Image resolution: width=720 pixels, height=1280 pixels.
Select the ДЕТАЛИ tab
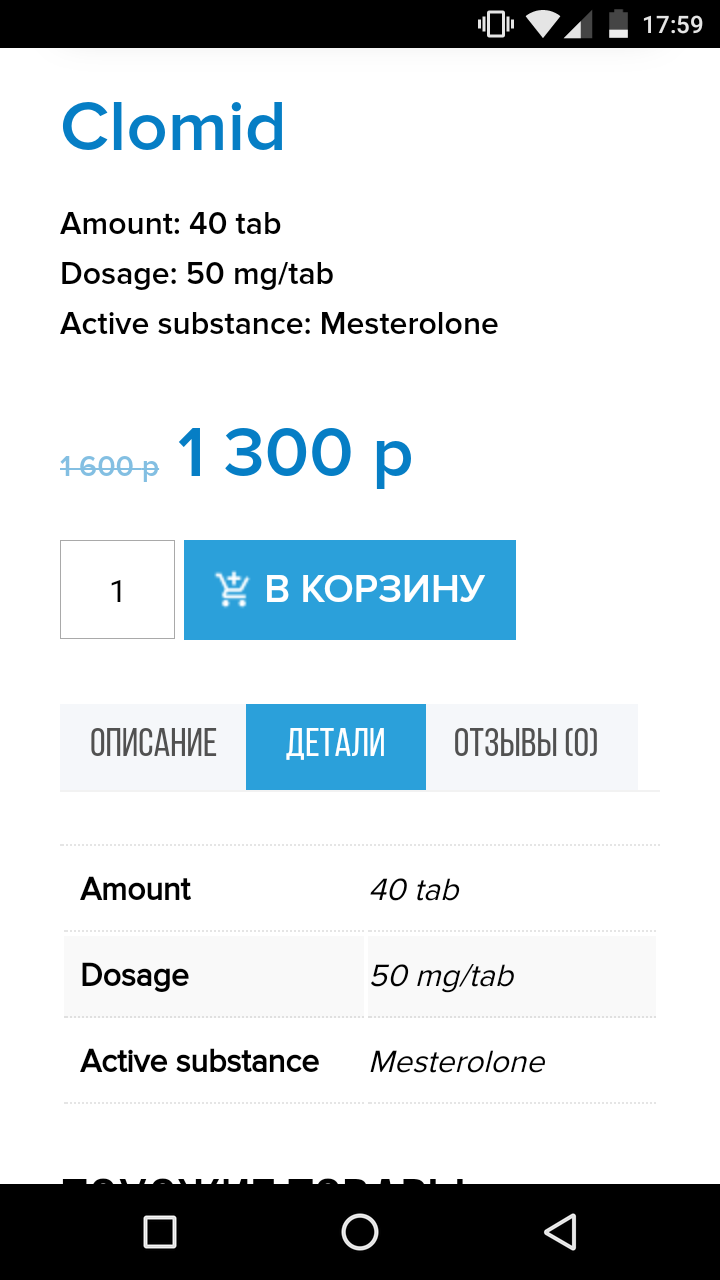(x=336, y=744)
